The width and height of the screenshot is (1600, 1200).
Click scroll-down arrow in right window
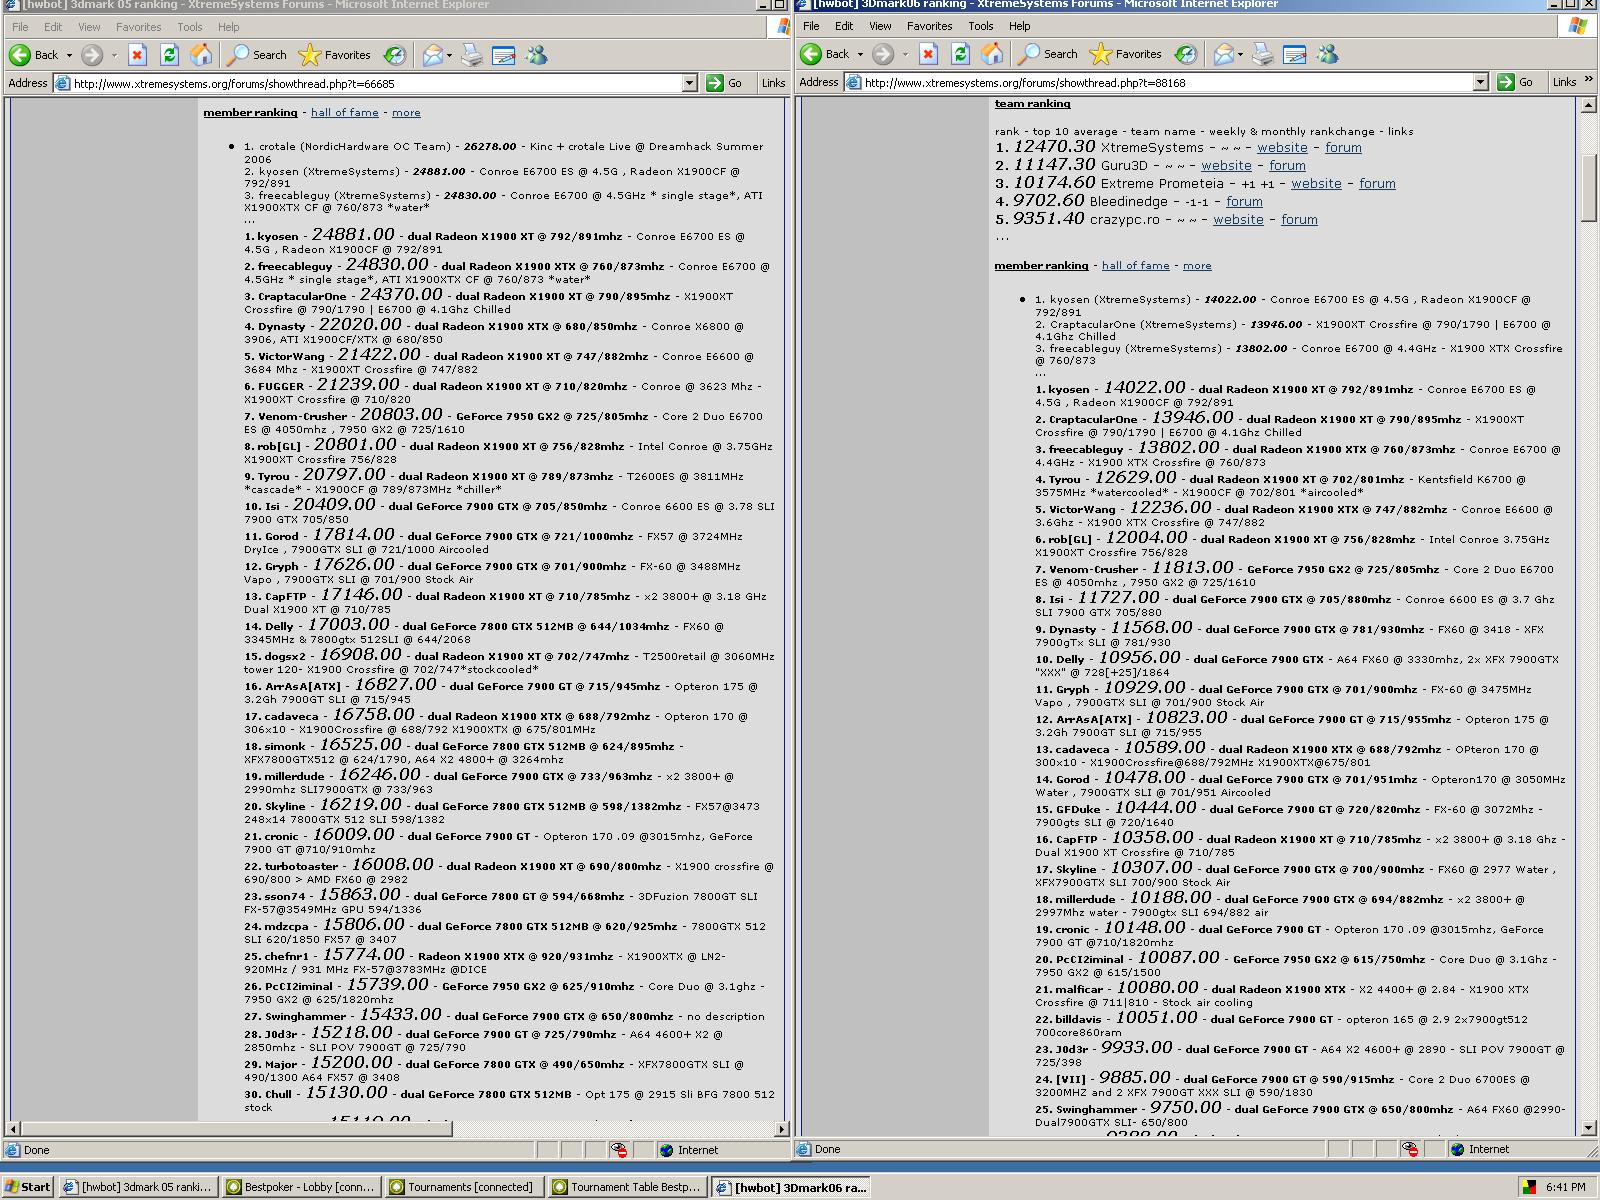[x=1589, y=1128]
